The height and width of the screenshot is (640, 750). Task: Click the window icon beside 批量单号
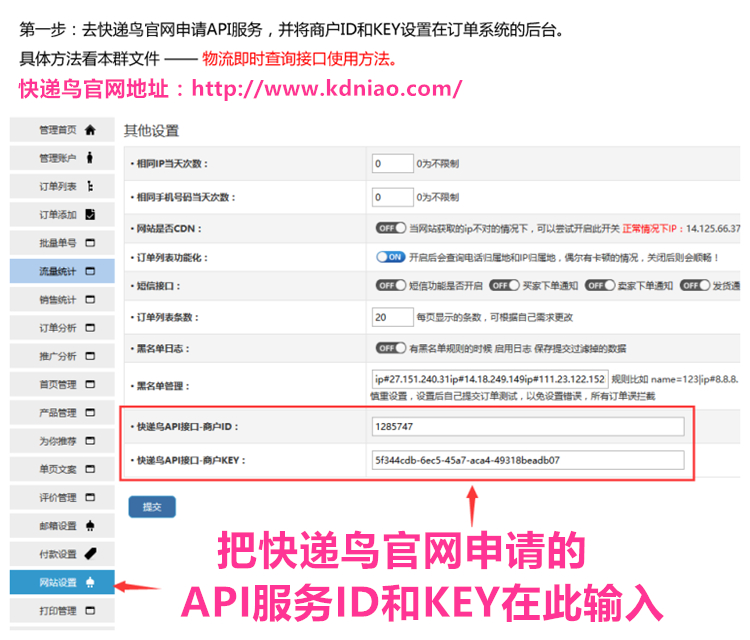click(90, 243)
